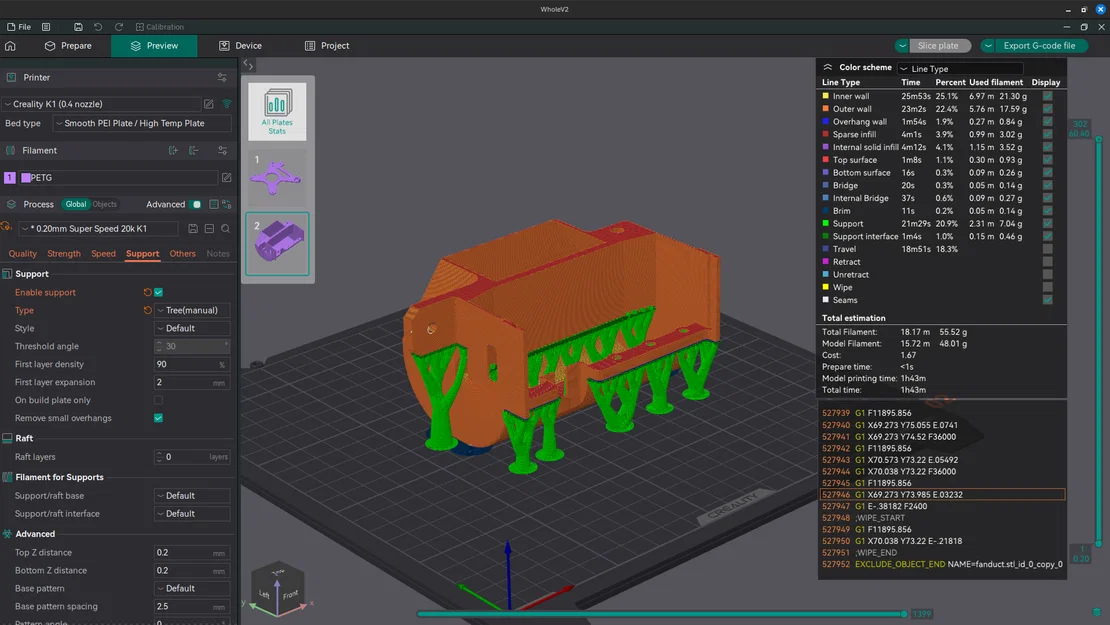Click the First layer density field
The image size is (1110, 625).
pyautogui.click(x=193, y=365)
